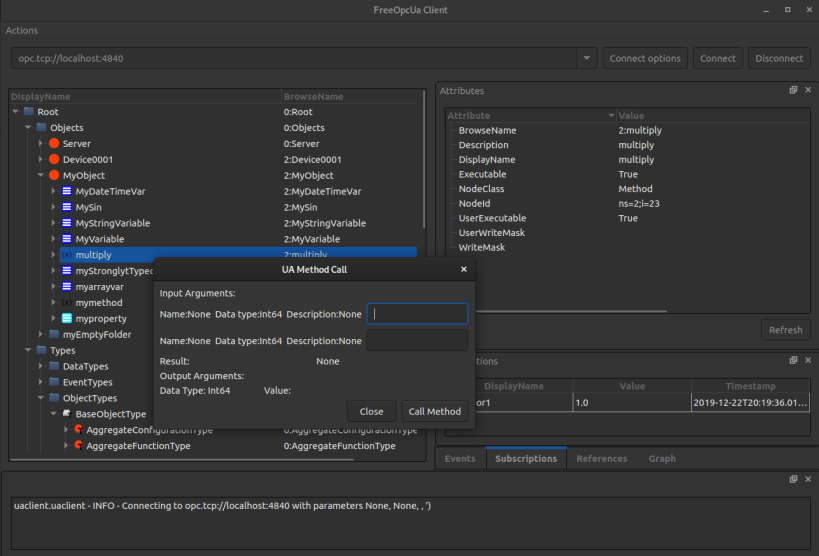Screen dimensions: 819x556
Task: Open the Actions menu
Action: coord(21,30)
